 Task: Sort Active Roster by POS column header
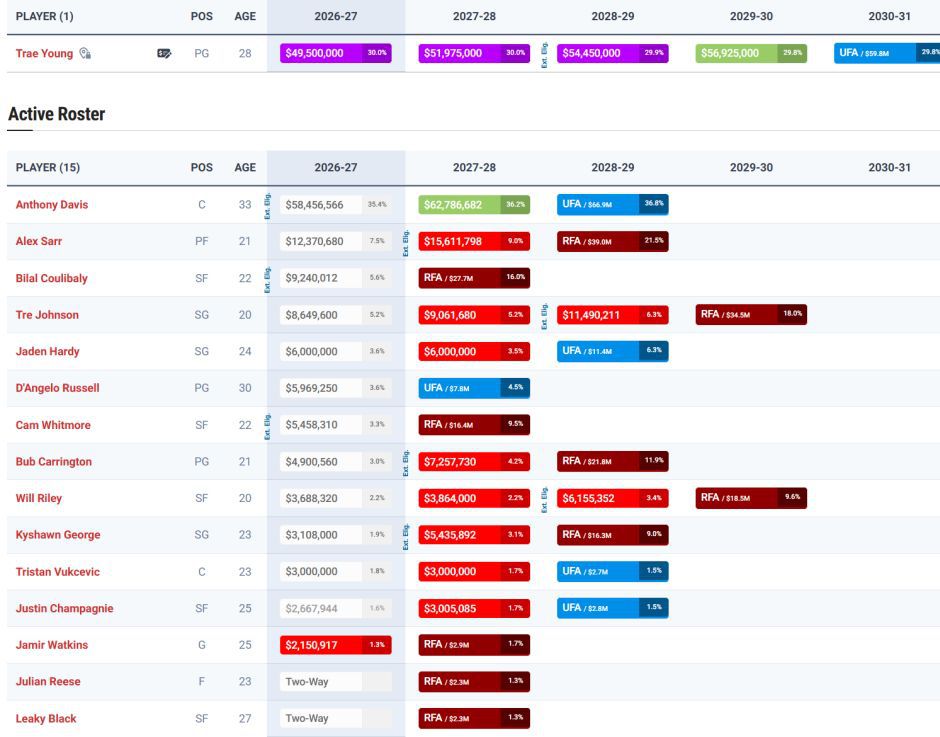tap(201, 167)
